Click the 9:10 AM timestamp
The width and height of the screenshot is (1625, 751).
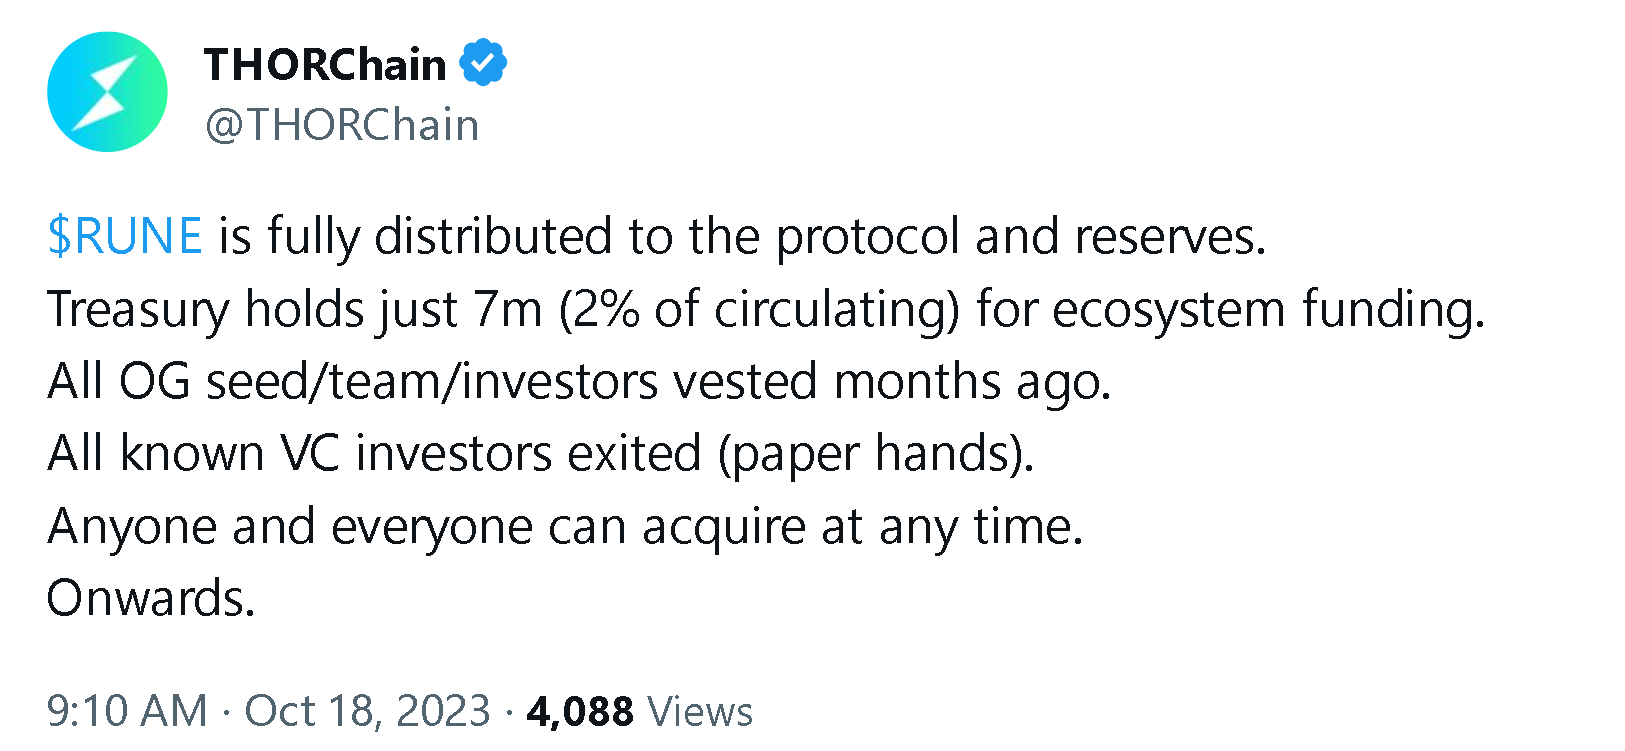127,711
